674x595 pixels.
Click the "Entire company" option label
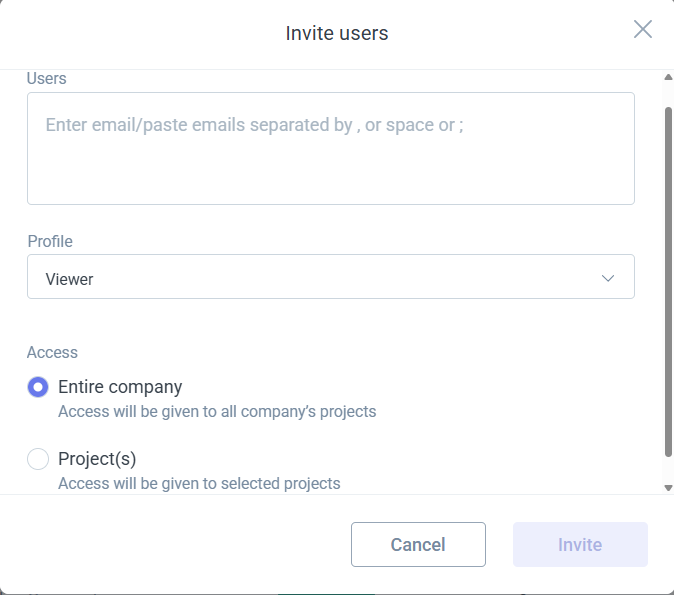(120, 387)
